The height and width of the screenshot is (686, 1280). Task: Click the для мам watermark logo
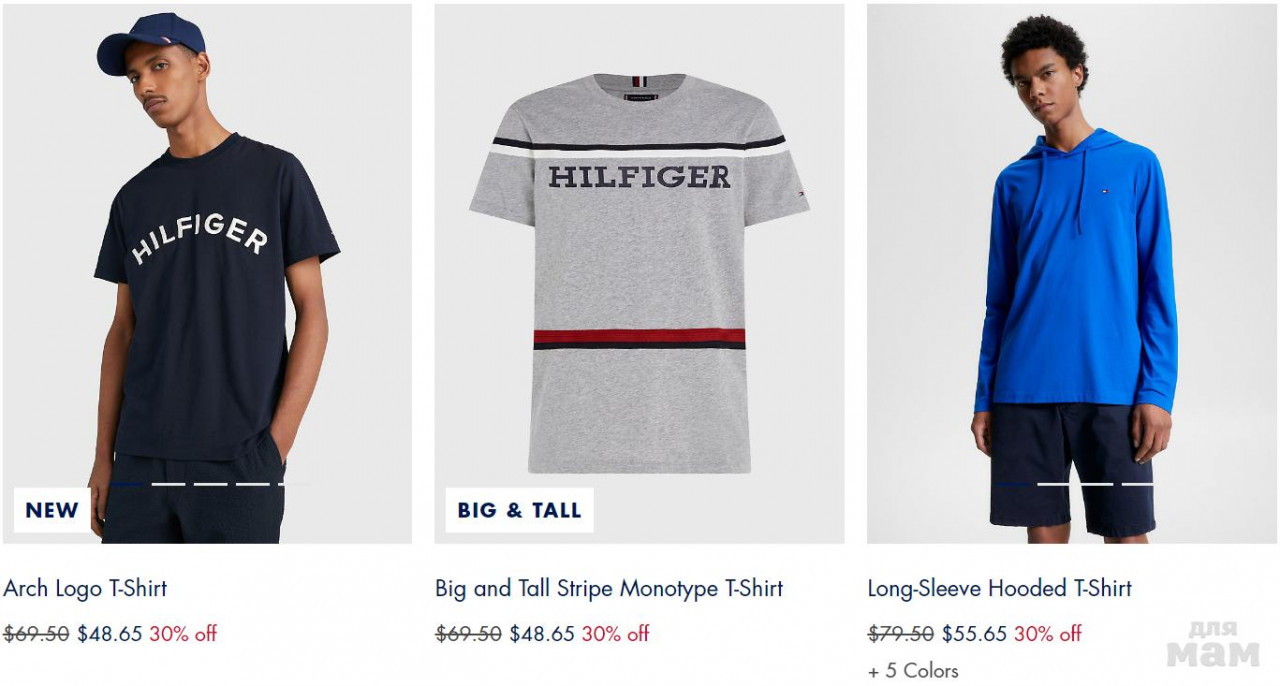point(1213,644)
